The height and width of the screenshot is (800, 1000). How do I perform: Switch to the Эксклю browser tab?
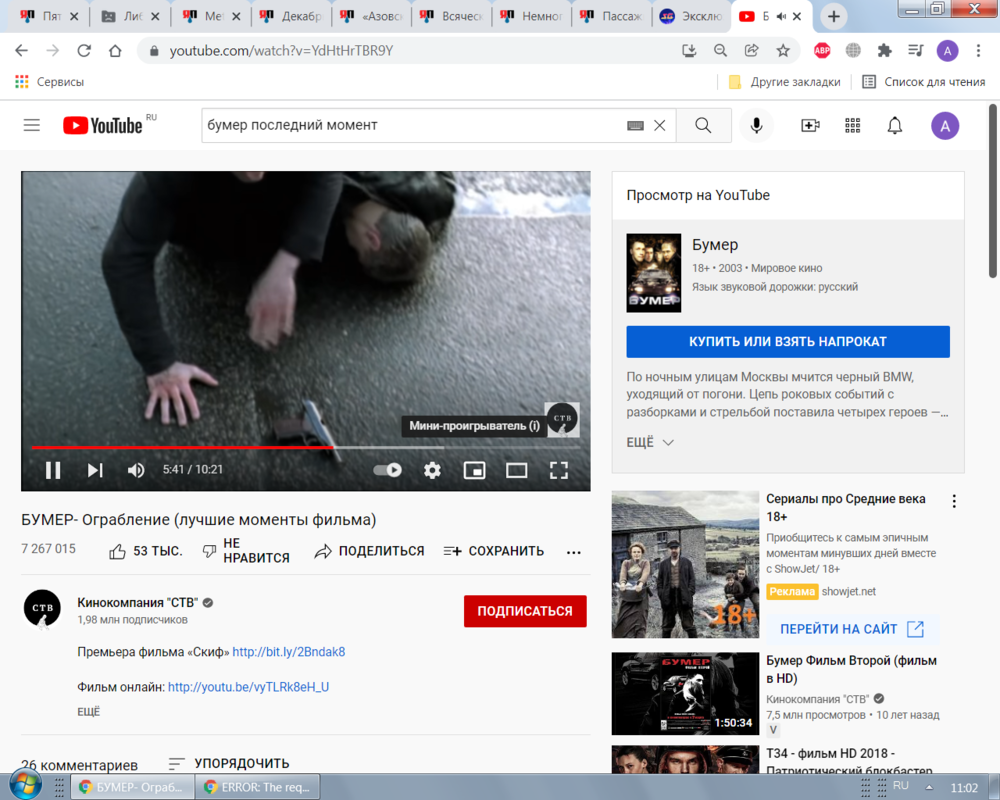[692, 17]
